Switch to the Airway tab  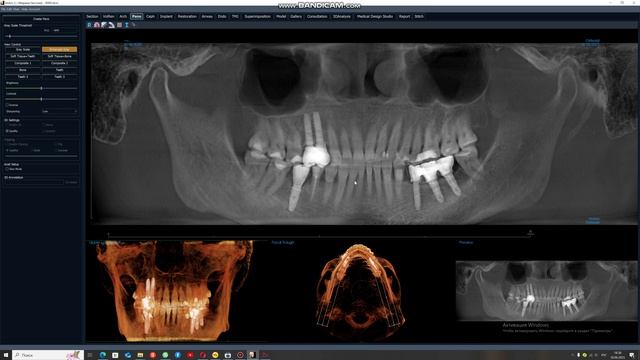pos(207,16)
